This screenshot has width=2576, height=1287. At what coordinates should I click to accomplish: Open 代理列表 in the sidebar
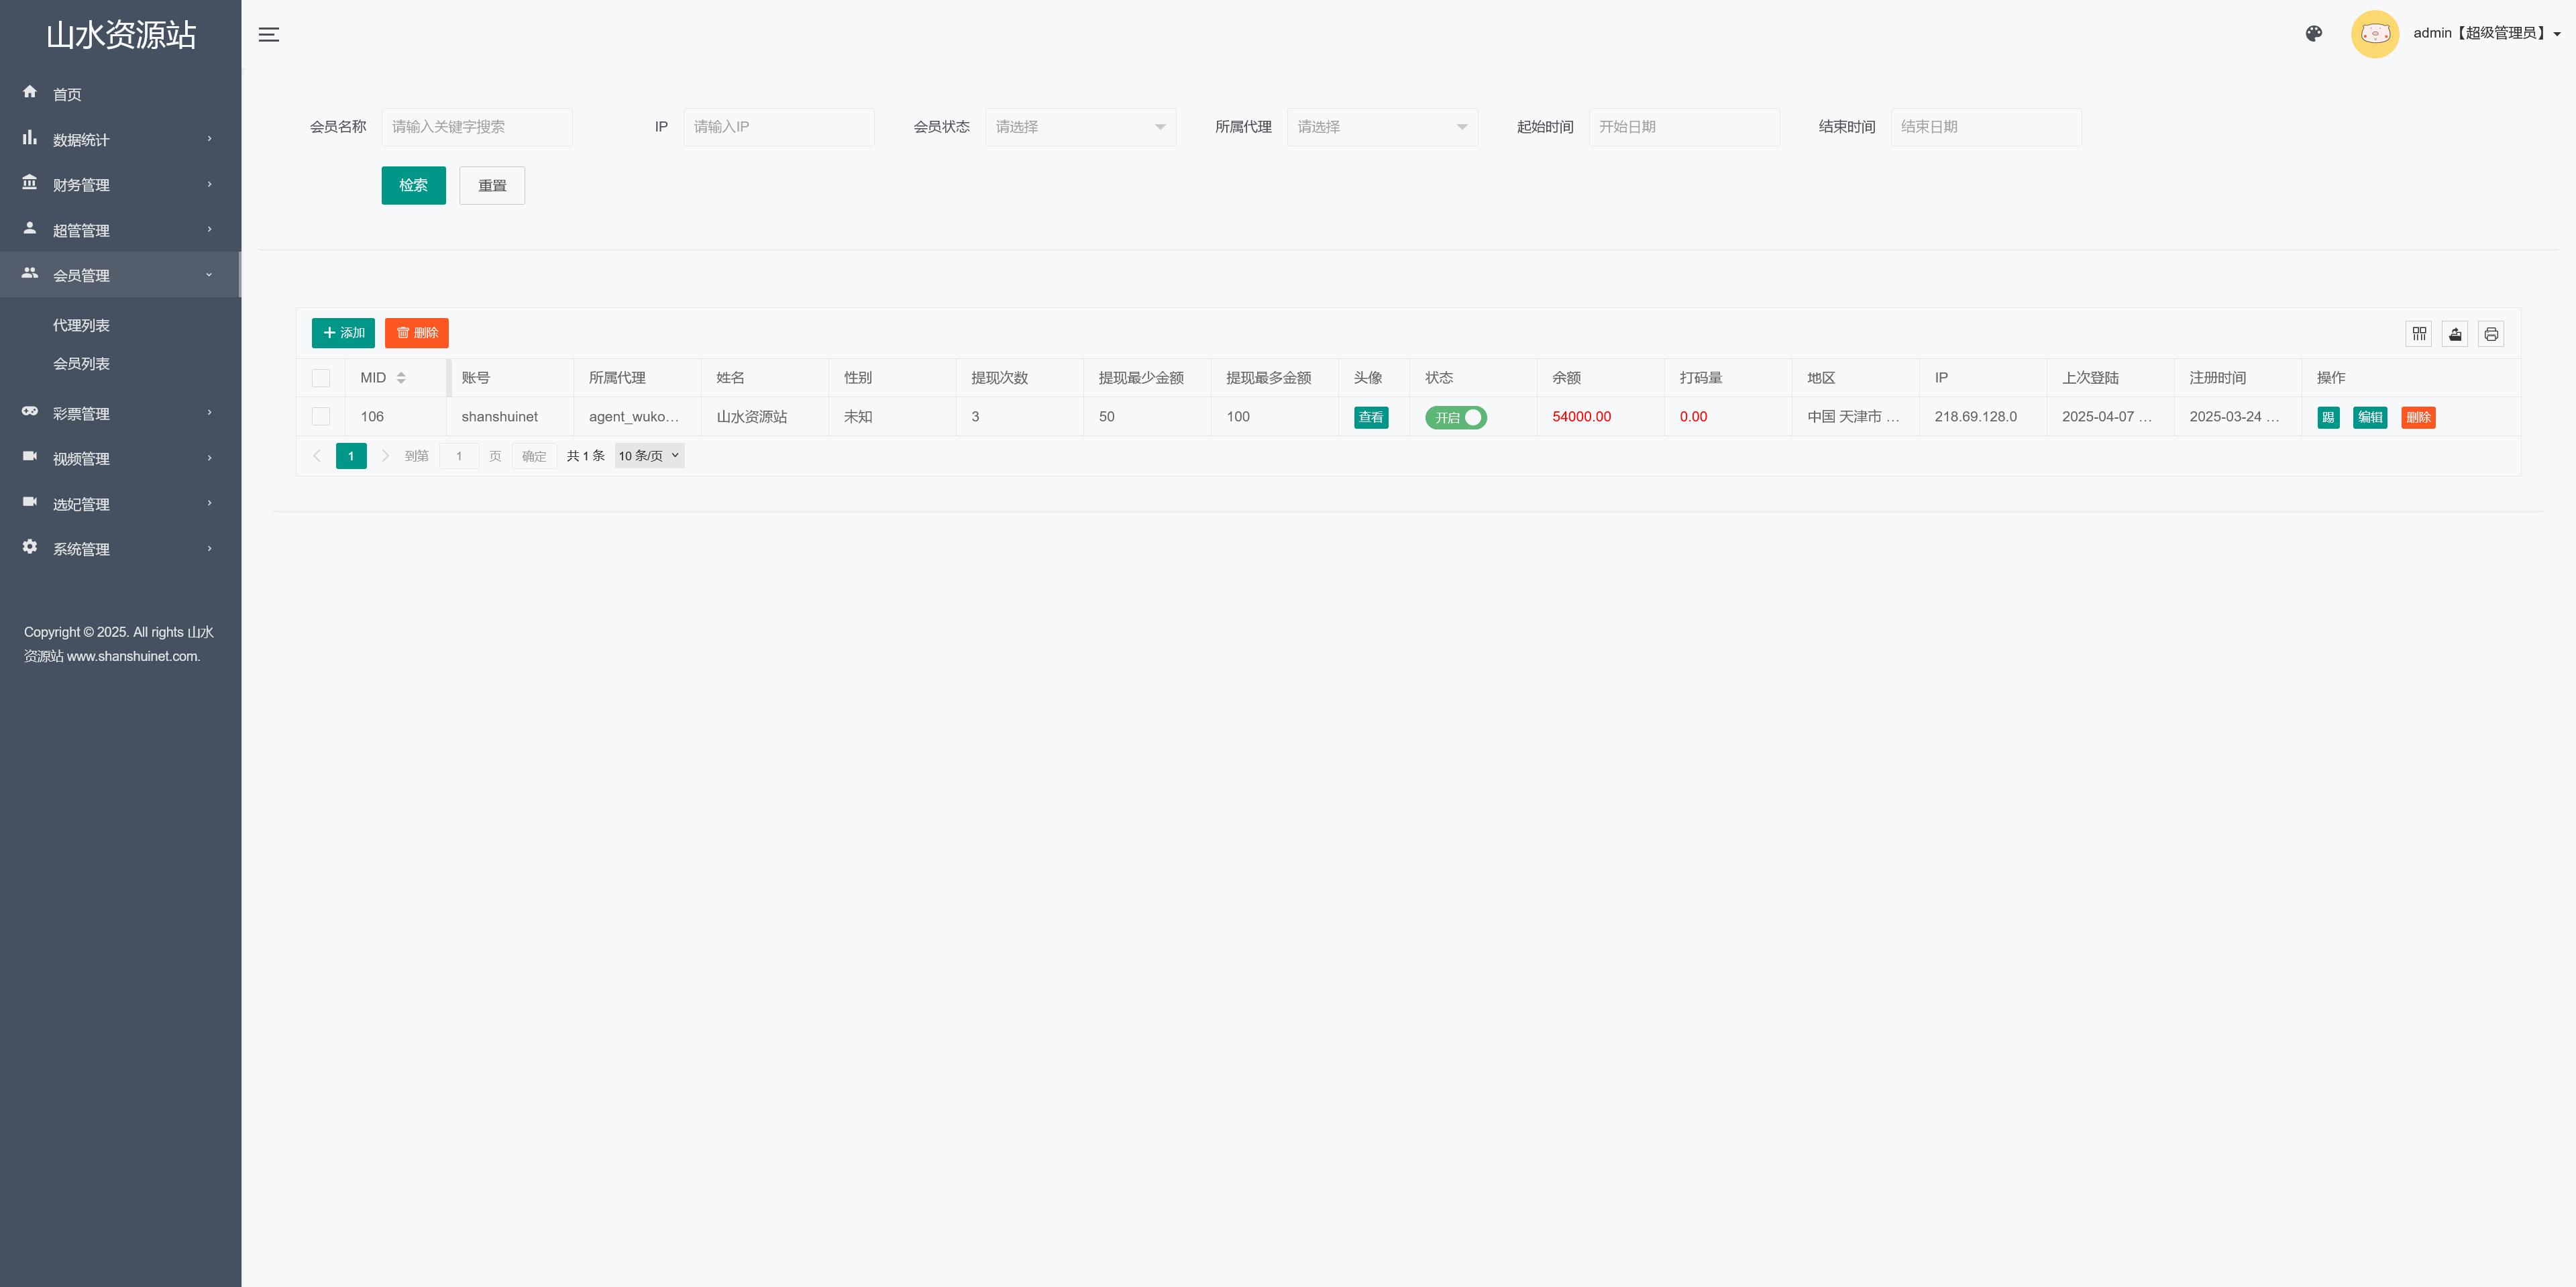coord(81,326)
